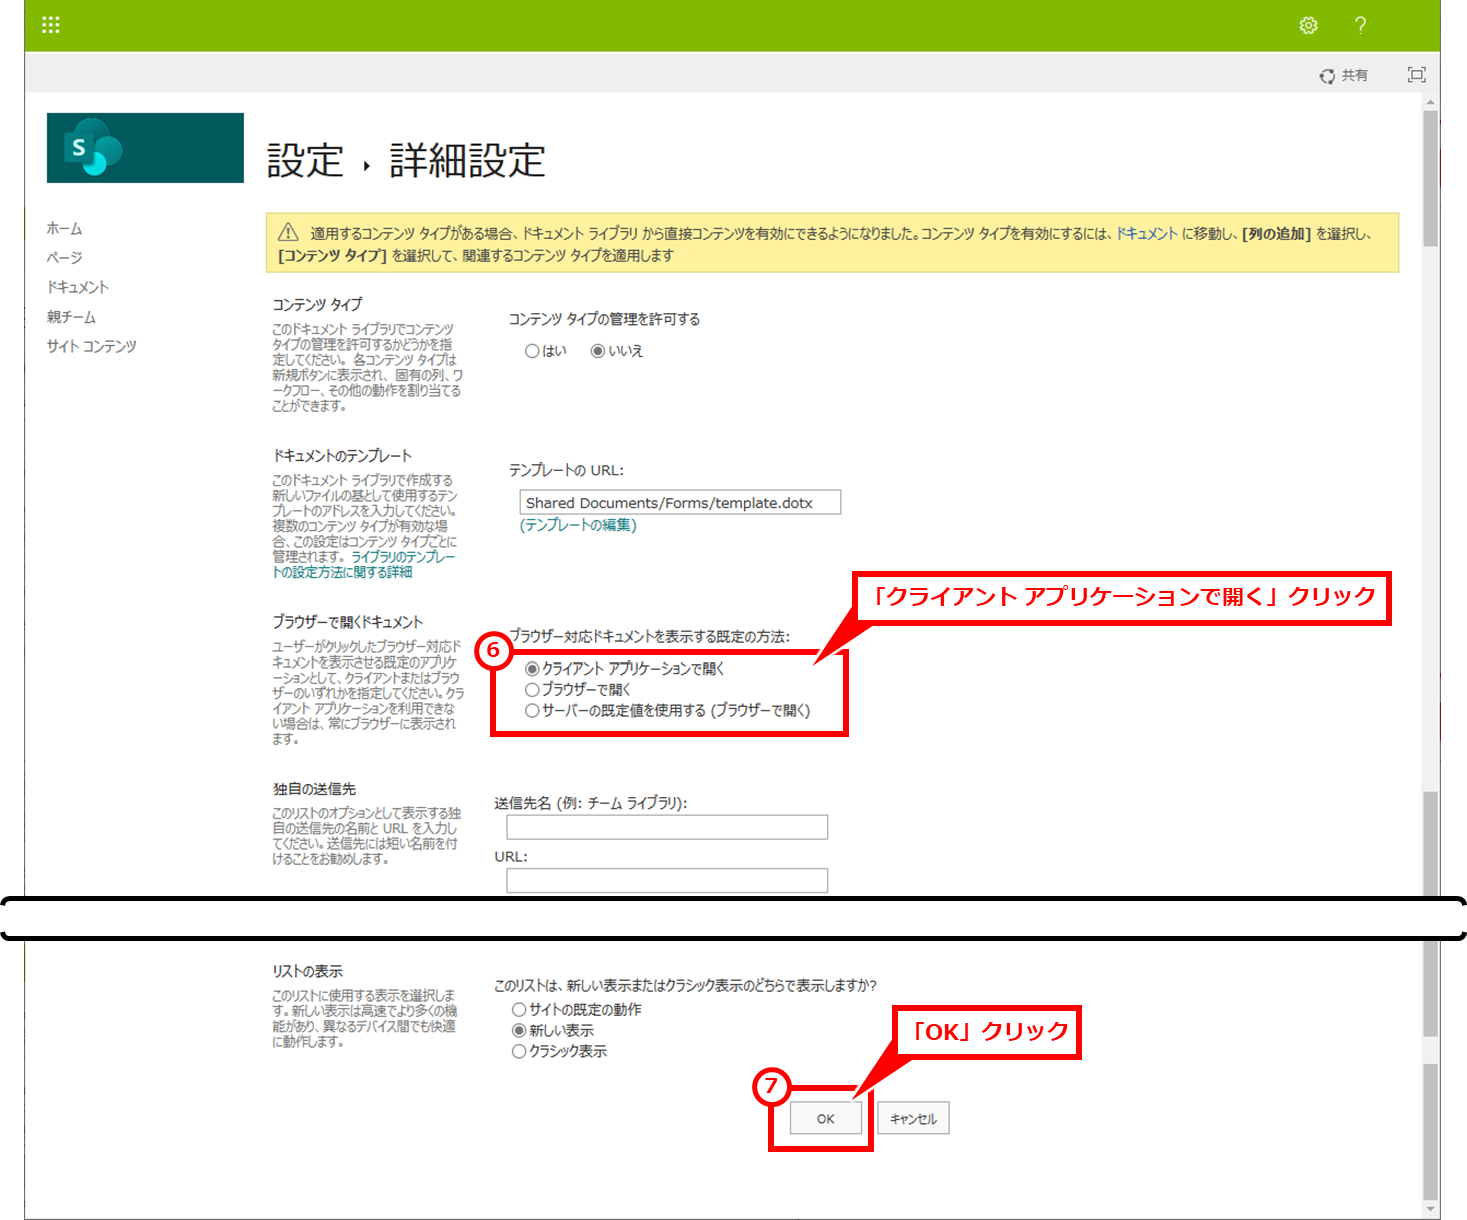Select クライアント アプリケーションで開く radio option
Screen dimensions: 1467x1220
532,669
